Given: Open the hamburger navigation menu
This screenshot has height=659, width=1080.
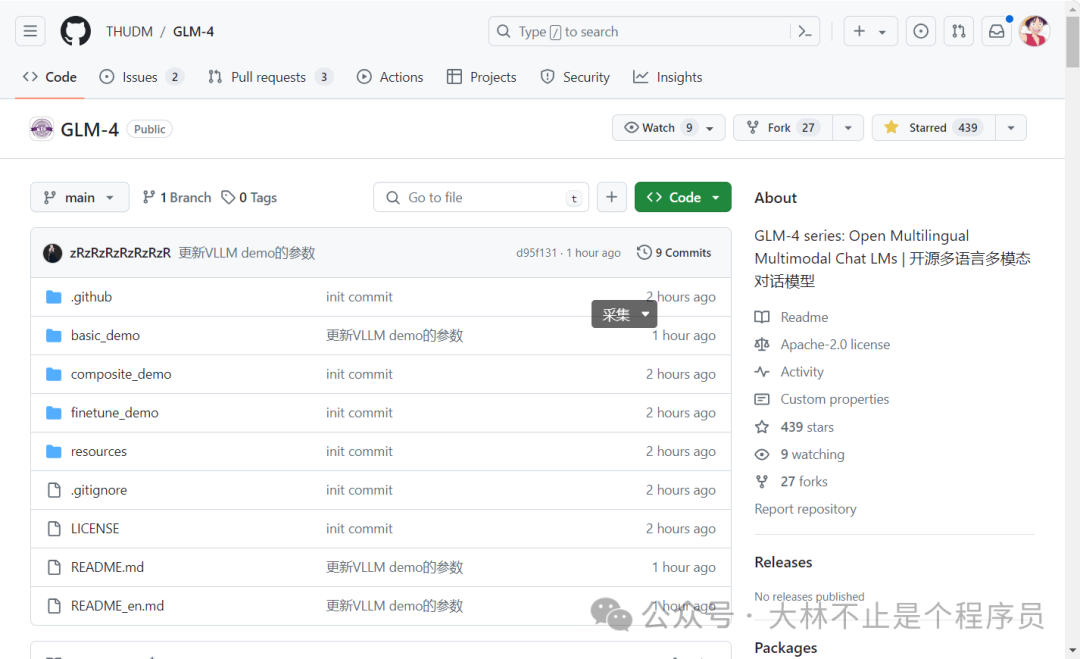Looking at the screenshot, I should click(30, 31).
